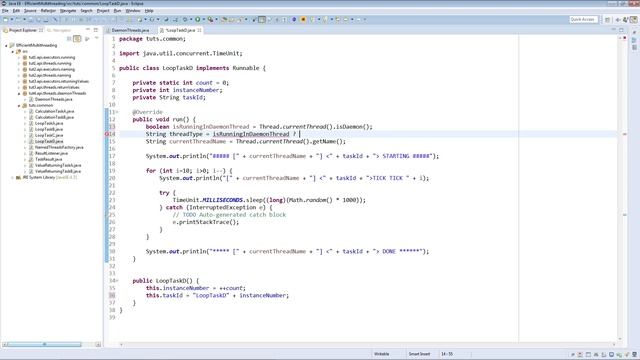Click the green Run button in toolbar

[198, 19]
